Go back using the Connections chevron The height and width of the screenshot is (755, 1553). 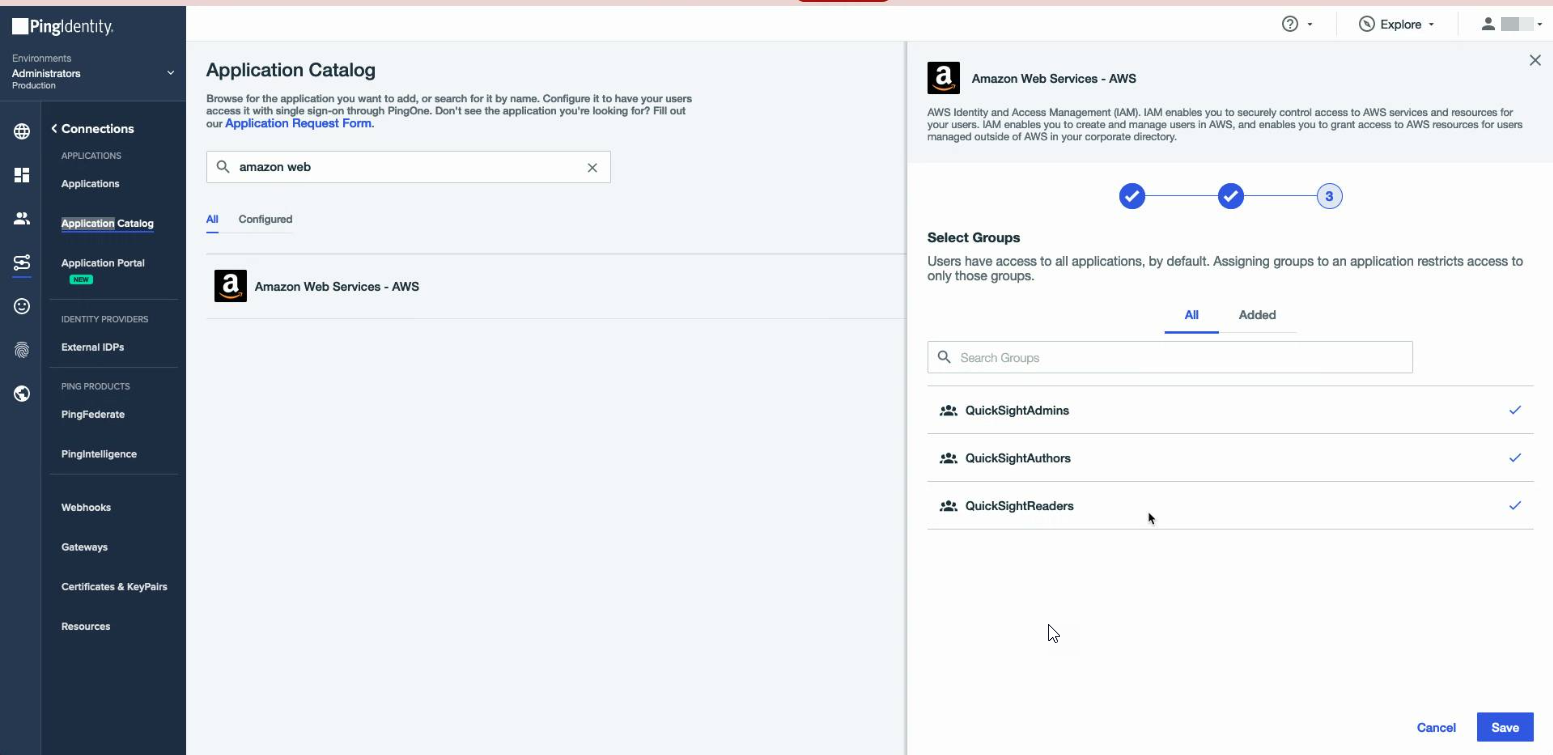click(54, 128)
